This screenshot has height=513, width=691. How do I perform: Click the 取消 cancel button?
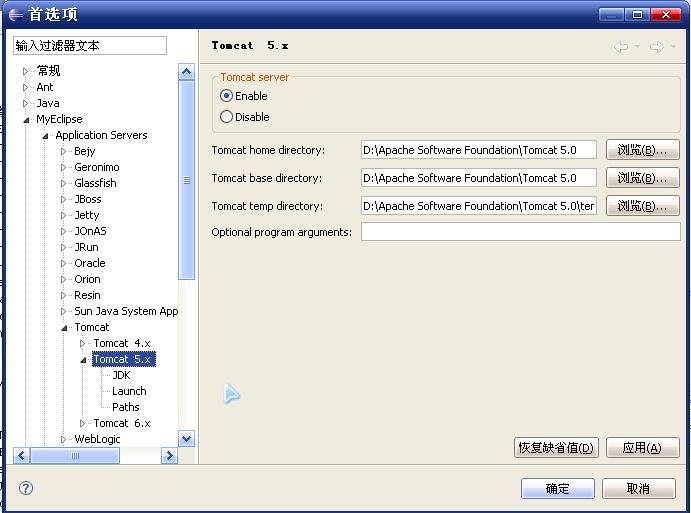[x=639, y=488]
